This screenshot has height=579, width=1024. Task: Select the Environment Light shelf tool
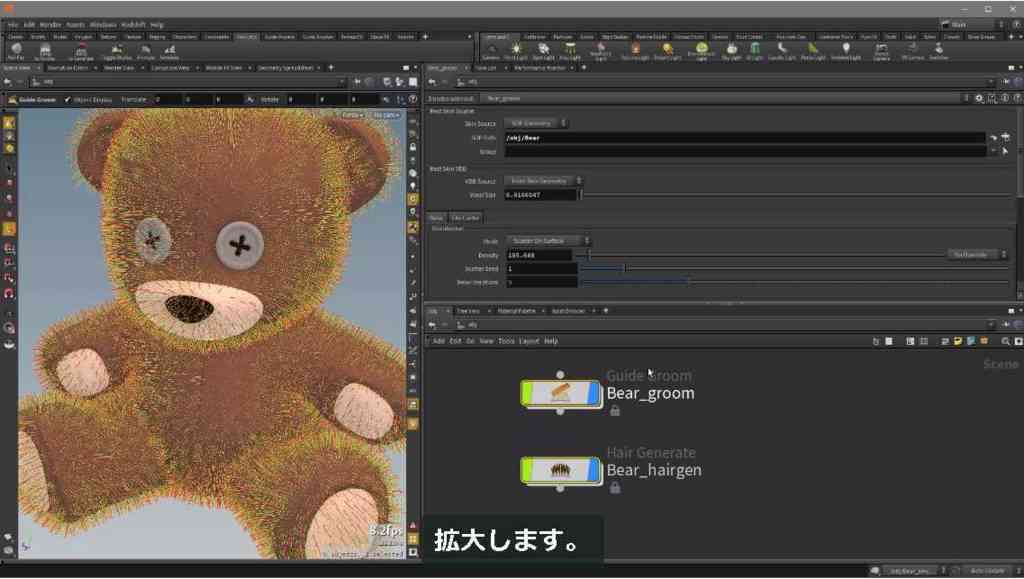point(701,51)
